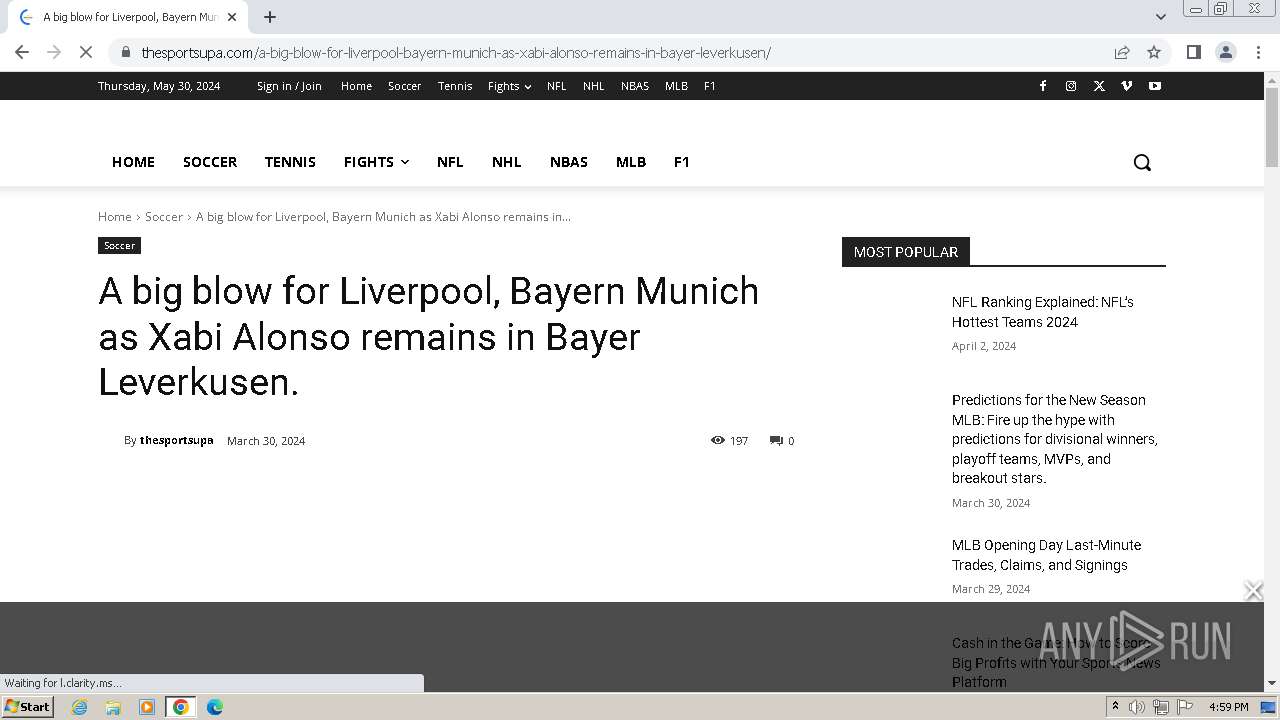The image size is (1280, 720).
Task: Open the MLB main menu item
Action: (631, 162)
